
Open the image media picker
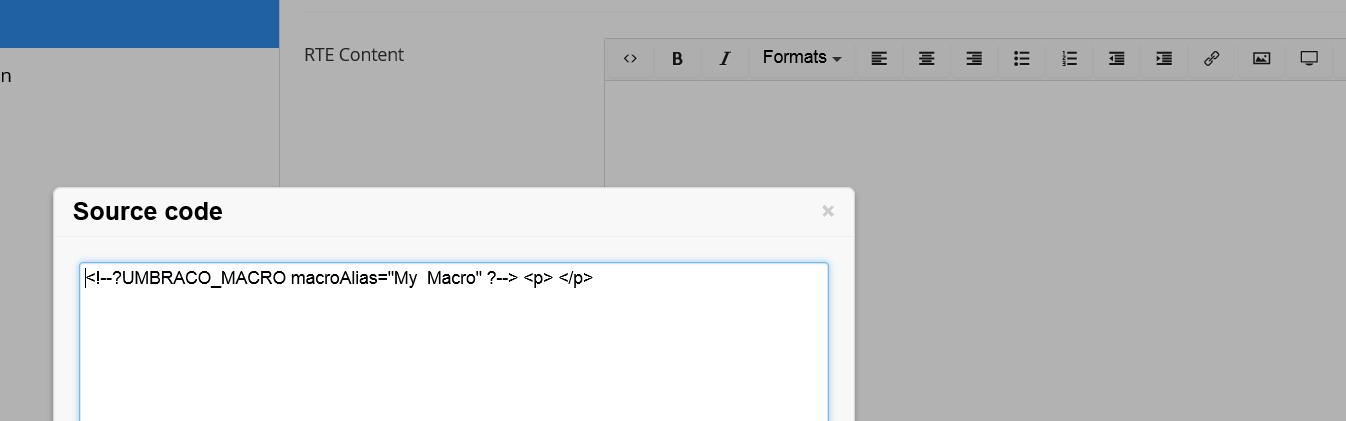(1261, 58)
